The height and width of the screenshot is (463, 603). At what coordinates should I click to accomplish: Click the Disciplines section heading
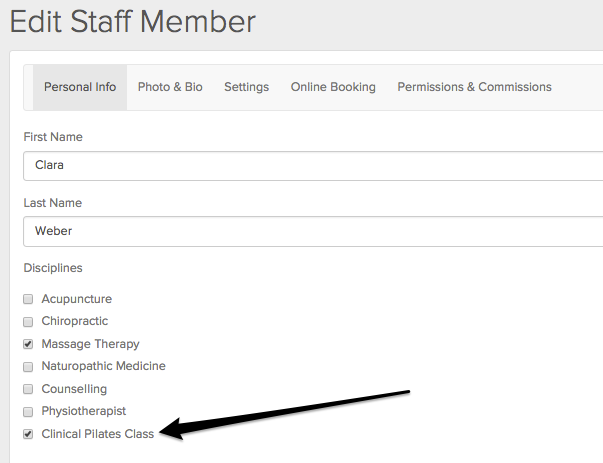click(53, 268)
